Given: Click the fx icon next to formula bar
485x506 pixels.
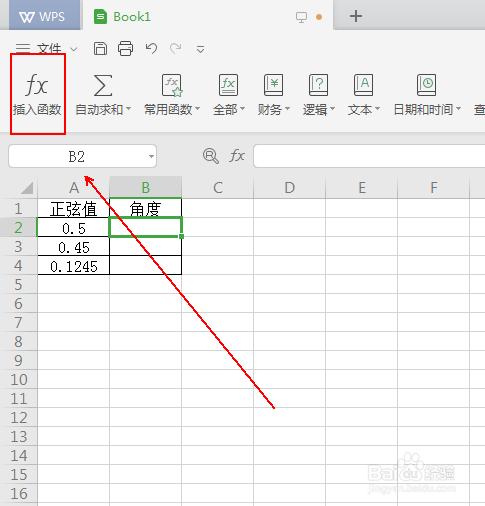Looking at the screenshot, I should (237, 156).
